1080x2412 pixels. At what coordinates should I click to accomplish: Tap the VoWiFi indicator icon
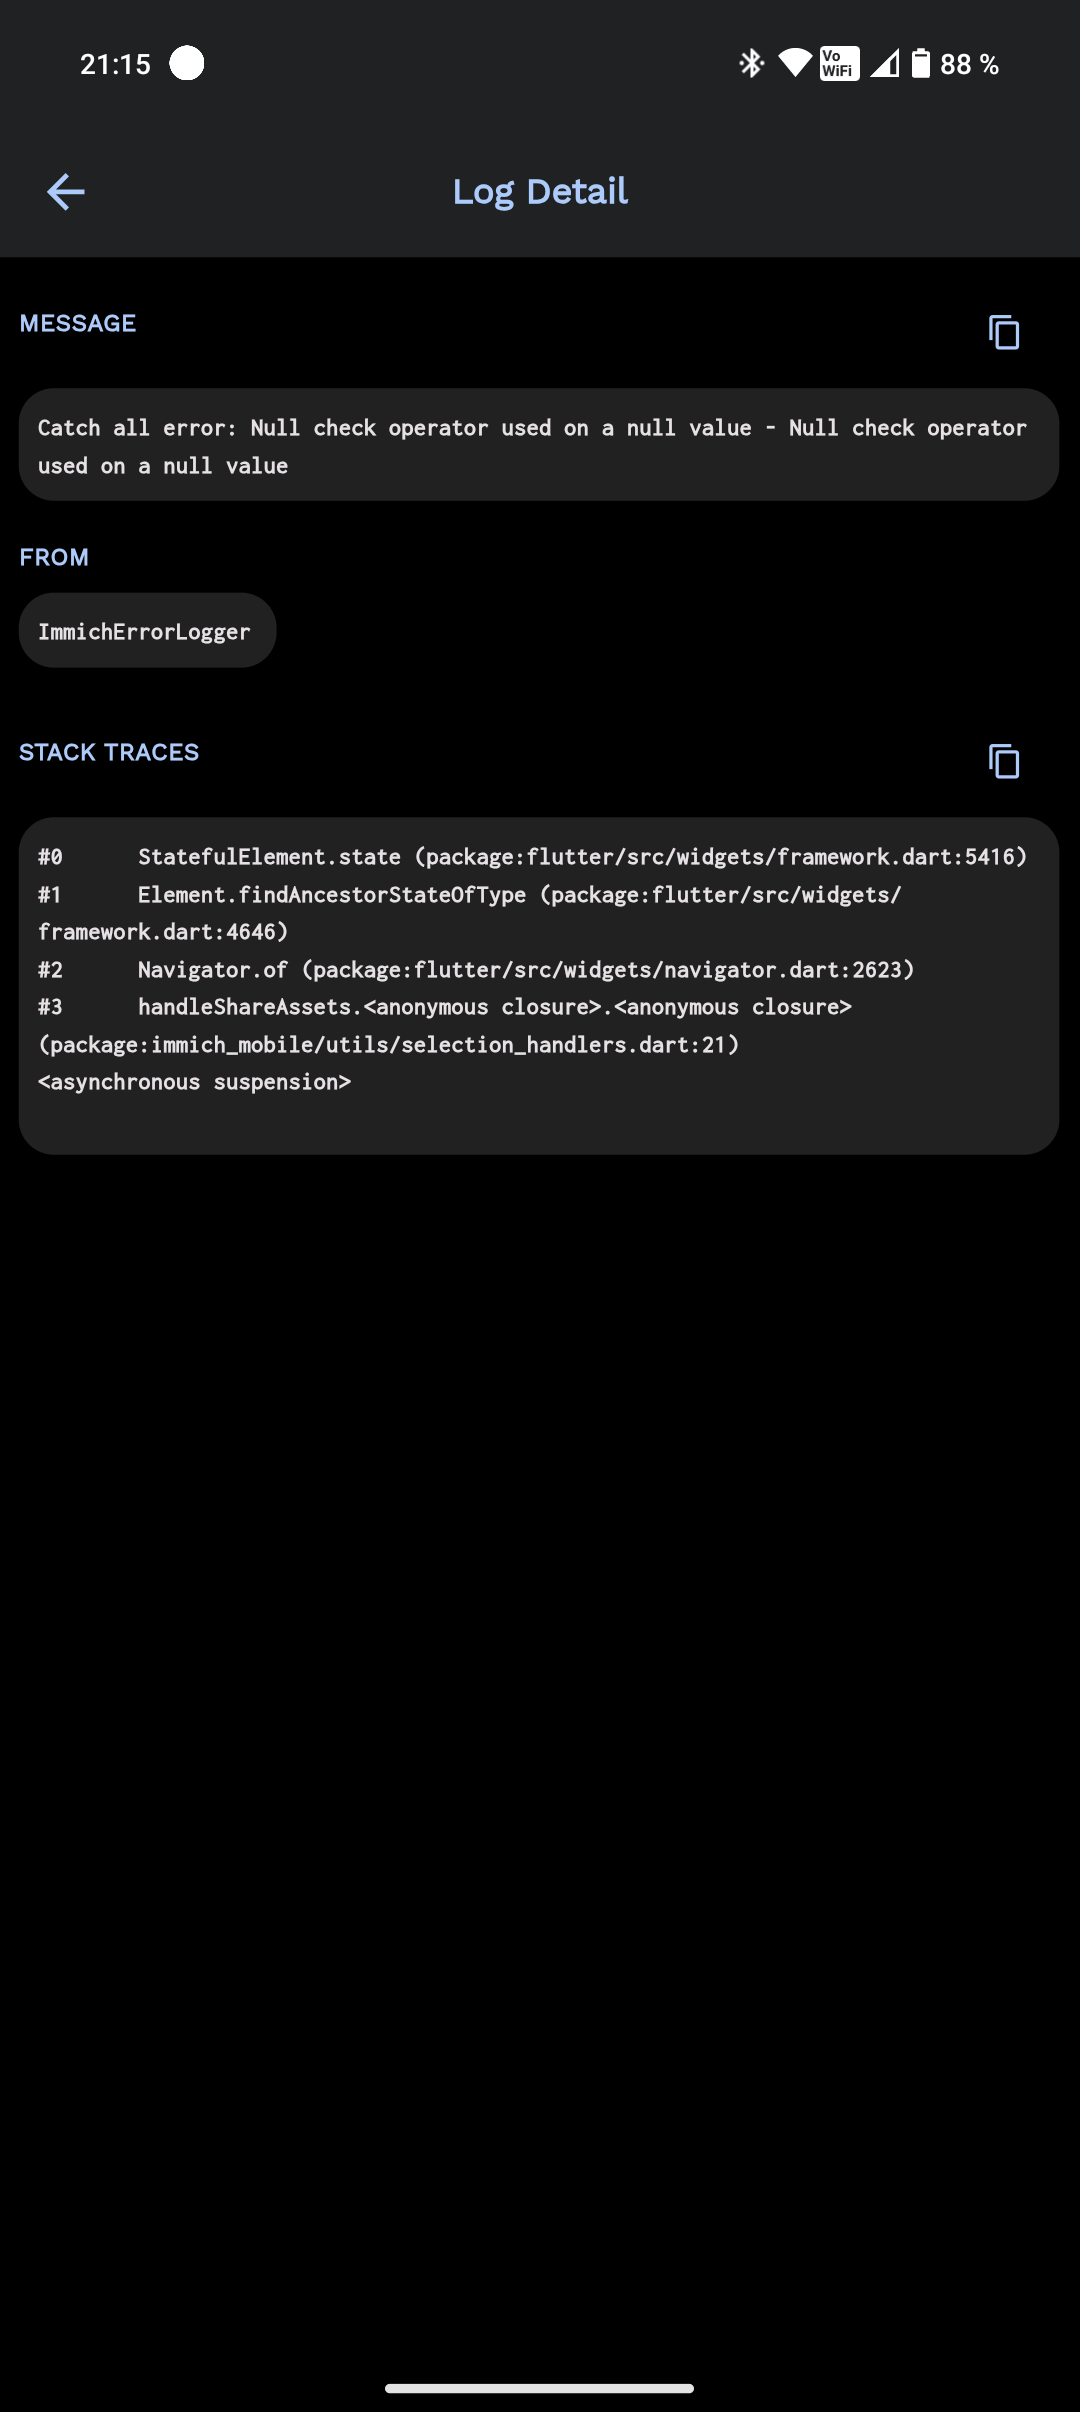839,64
